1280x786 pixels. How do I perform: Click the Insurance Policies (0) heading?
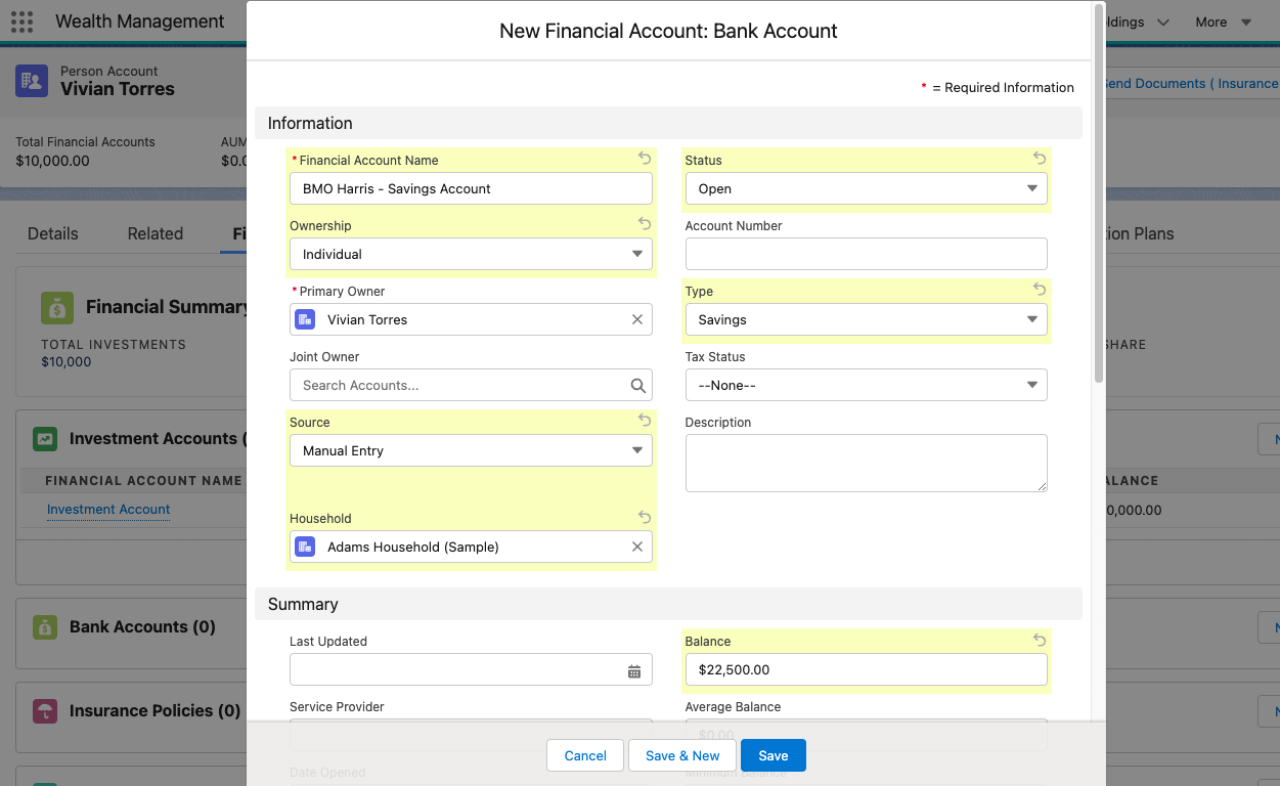pyautogui.click(x=155, y=711)
